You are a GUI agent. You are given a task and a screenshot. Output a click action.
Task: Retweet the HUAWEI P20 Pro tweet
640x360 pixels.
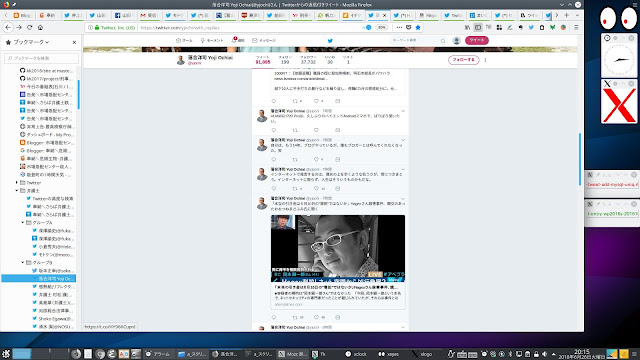pos(295,130)
